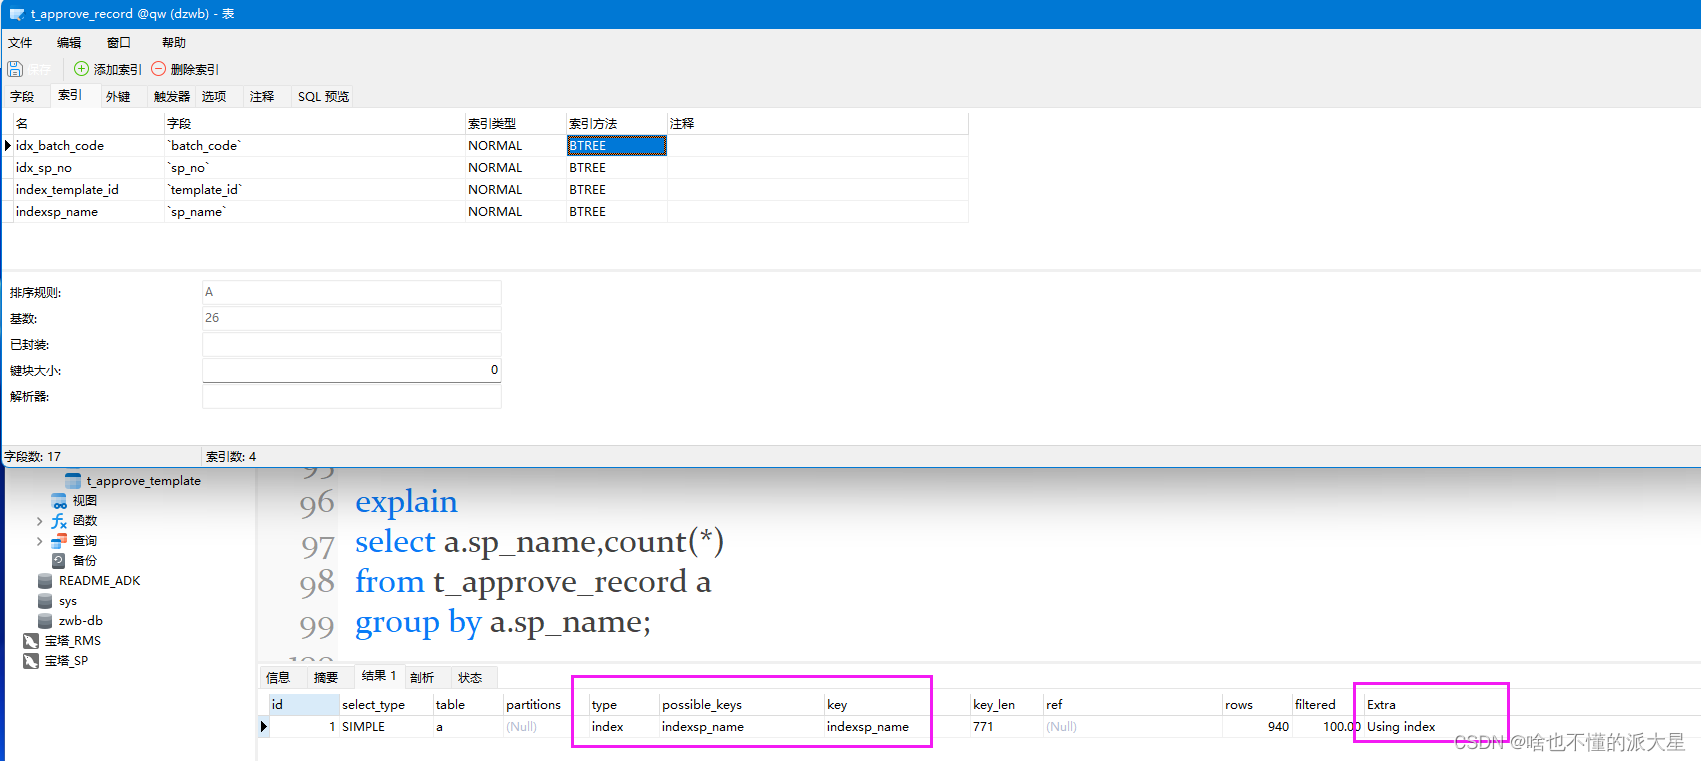Click the explain keyword in editor

(x=406, y=502)
